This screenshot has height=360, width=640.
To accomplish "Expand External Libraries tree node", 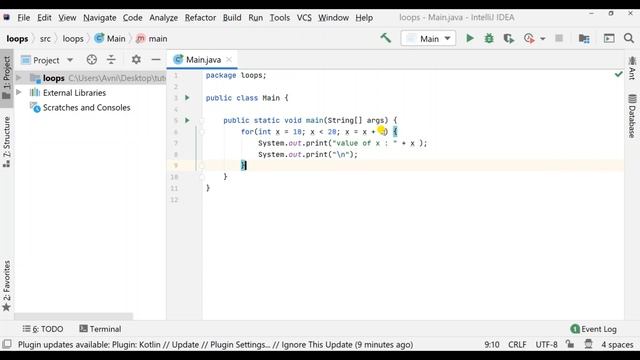I will [18, 93].
